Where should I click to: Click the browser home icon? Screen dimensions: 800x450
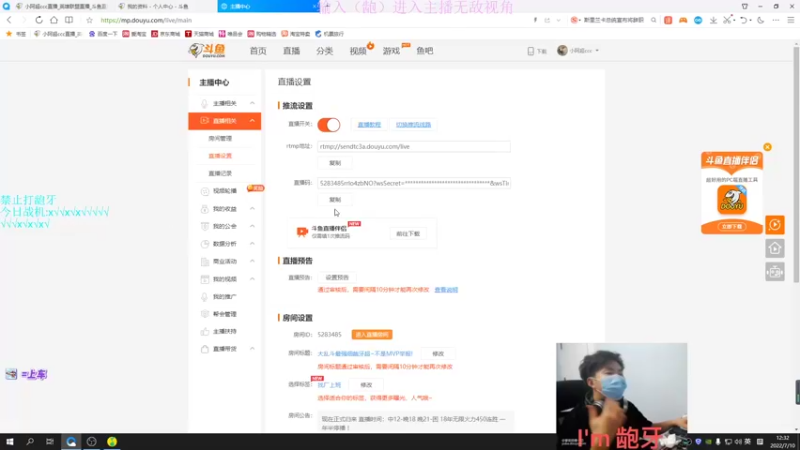(54, 20)
